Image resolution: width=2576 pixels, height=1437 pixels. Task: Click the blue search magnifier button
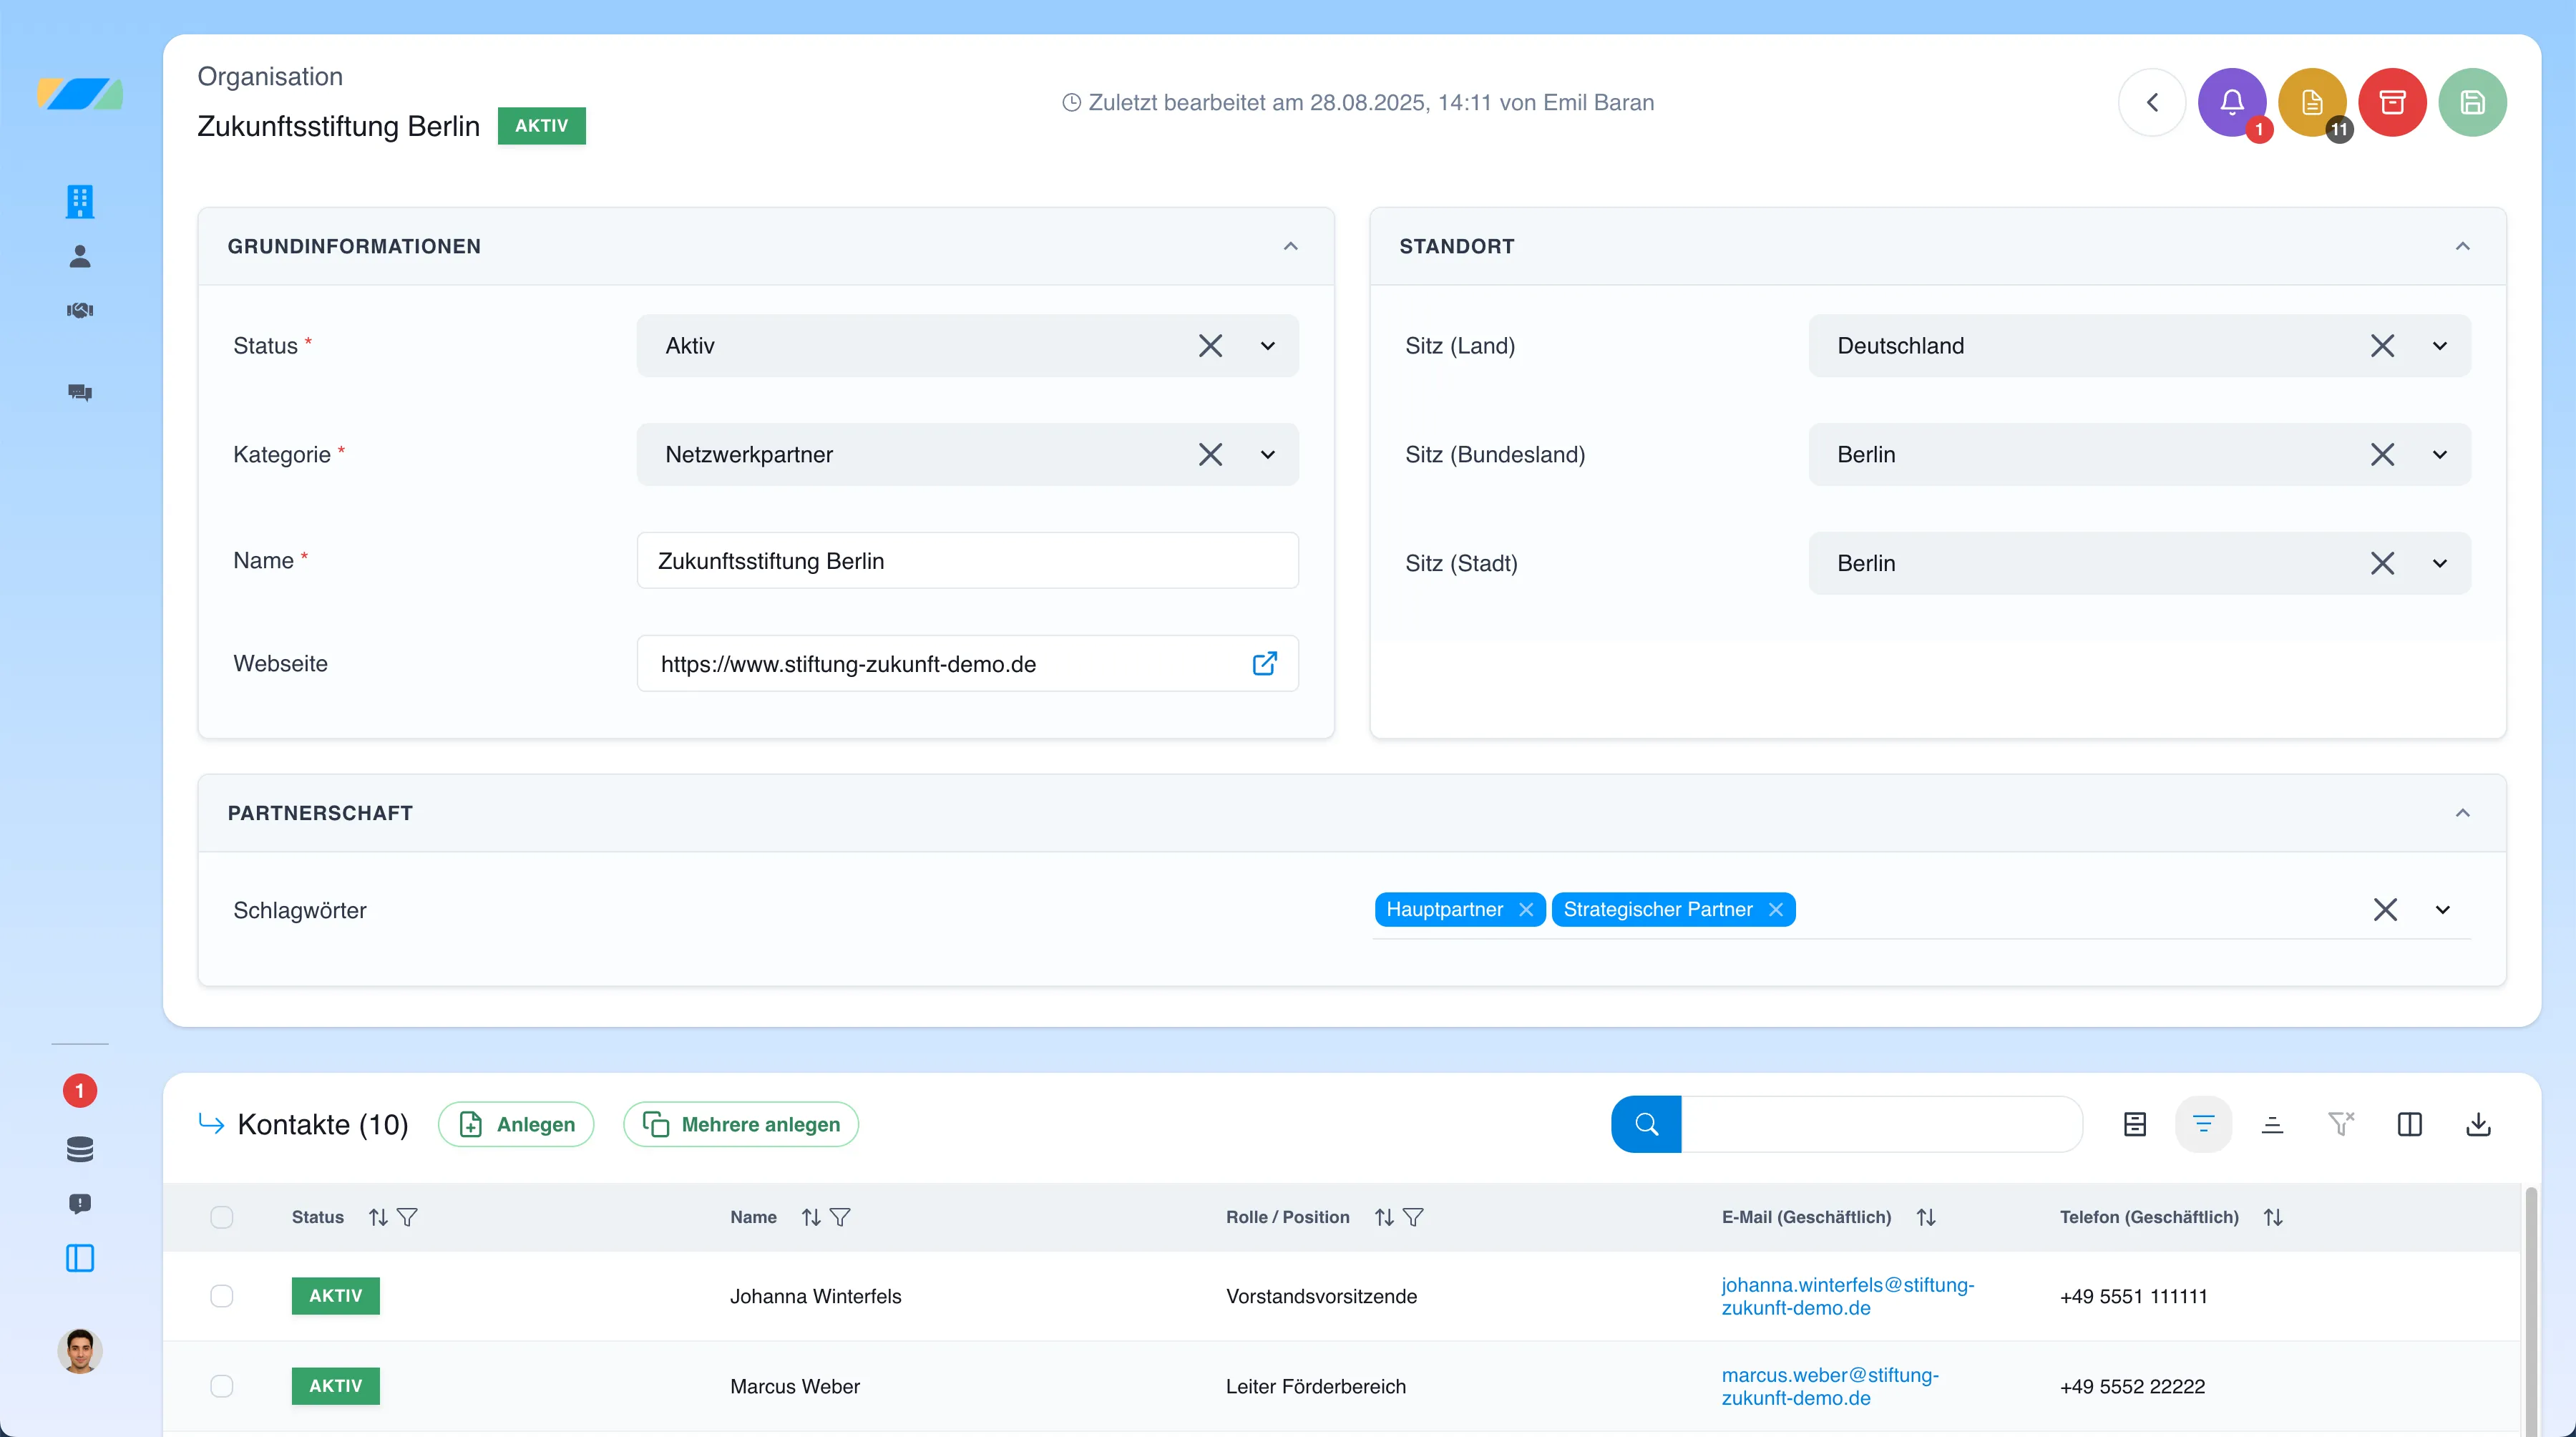click(1646, 1124)
